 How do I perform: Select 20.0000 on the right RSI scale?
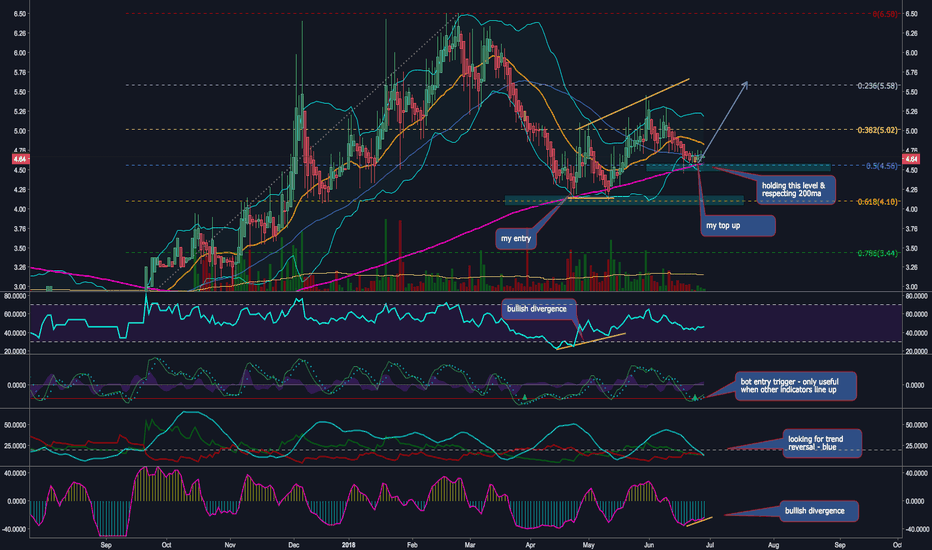(915, 351)
